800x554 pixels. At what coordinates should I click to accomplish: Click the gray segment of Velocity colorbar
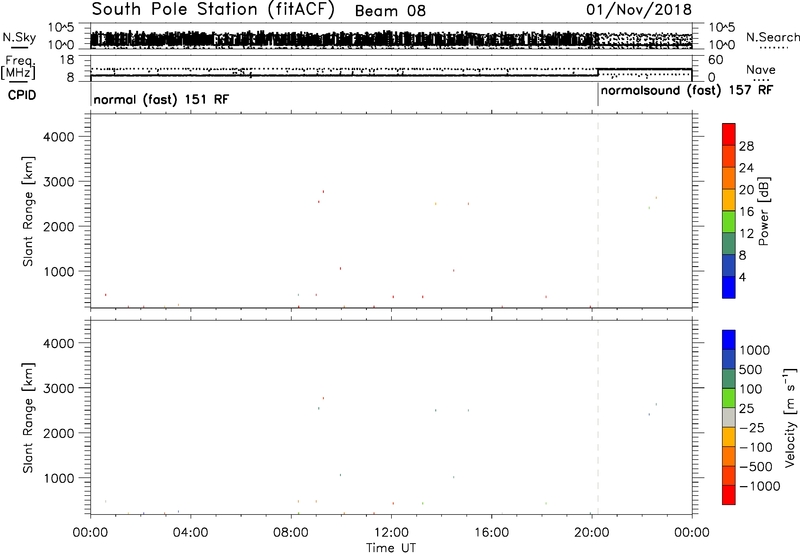coord(729,418)
